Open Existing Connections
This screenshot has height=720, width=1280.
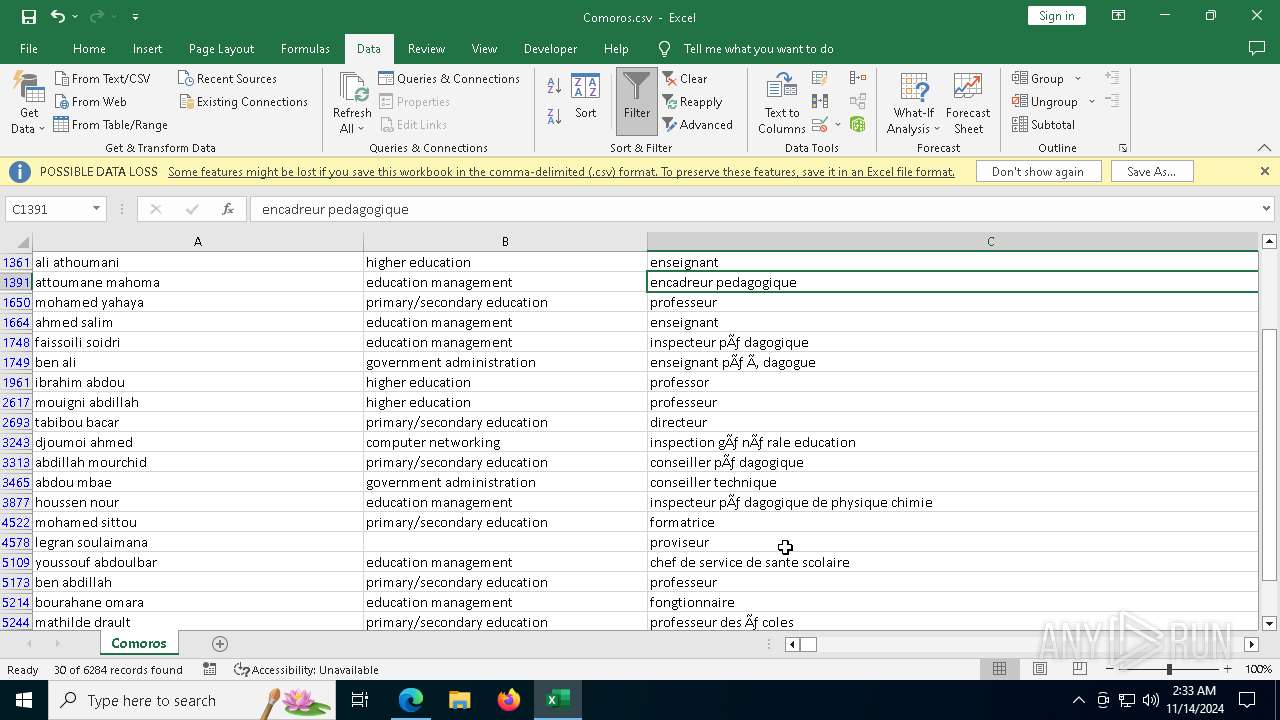point(243,101)
